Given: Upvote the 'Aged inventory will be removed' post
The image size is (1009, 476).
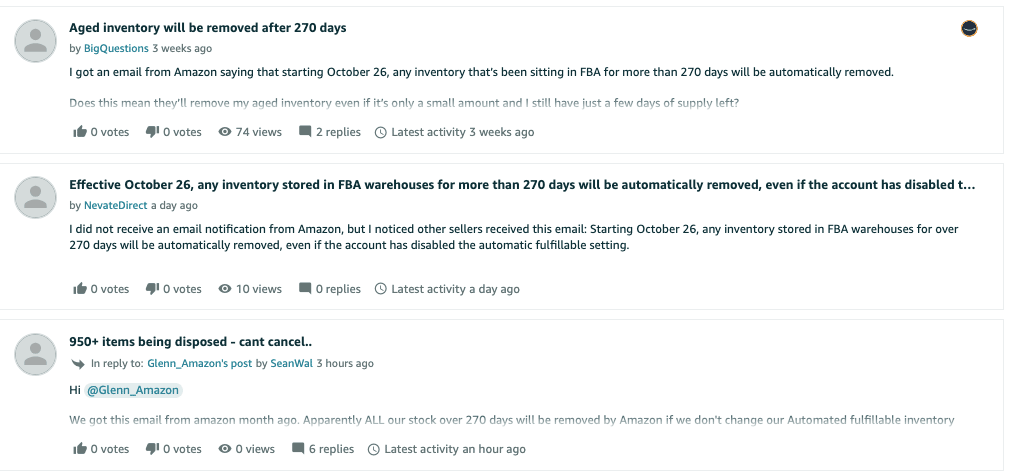Looking at the screenshot, I should point(80,132).
